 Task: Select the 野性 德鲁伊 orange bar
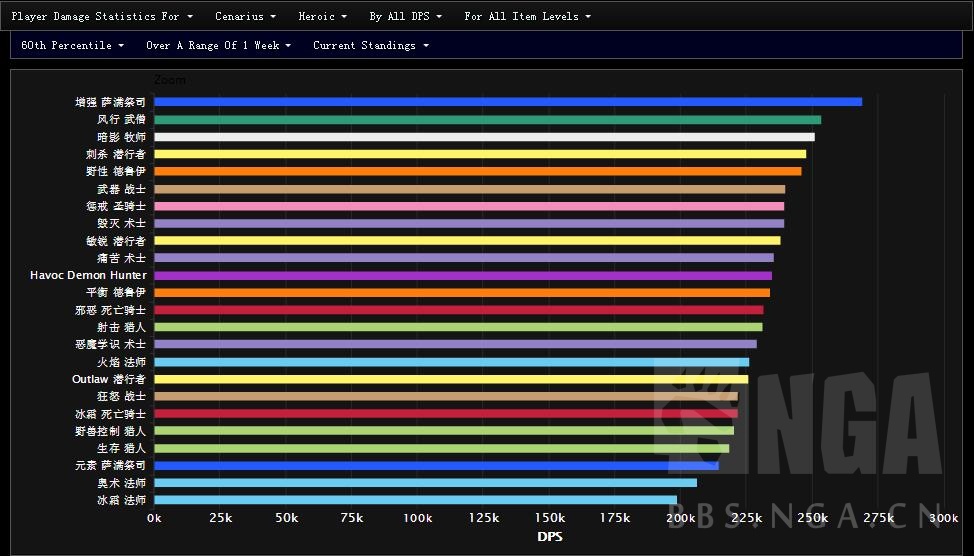click(478, 171)
